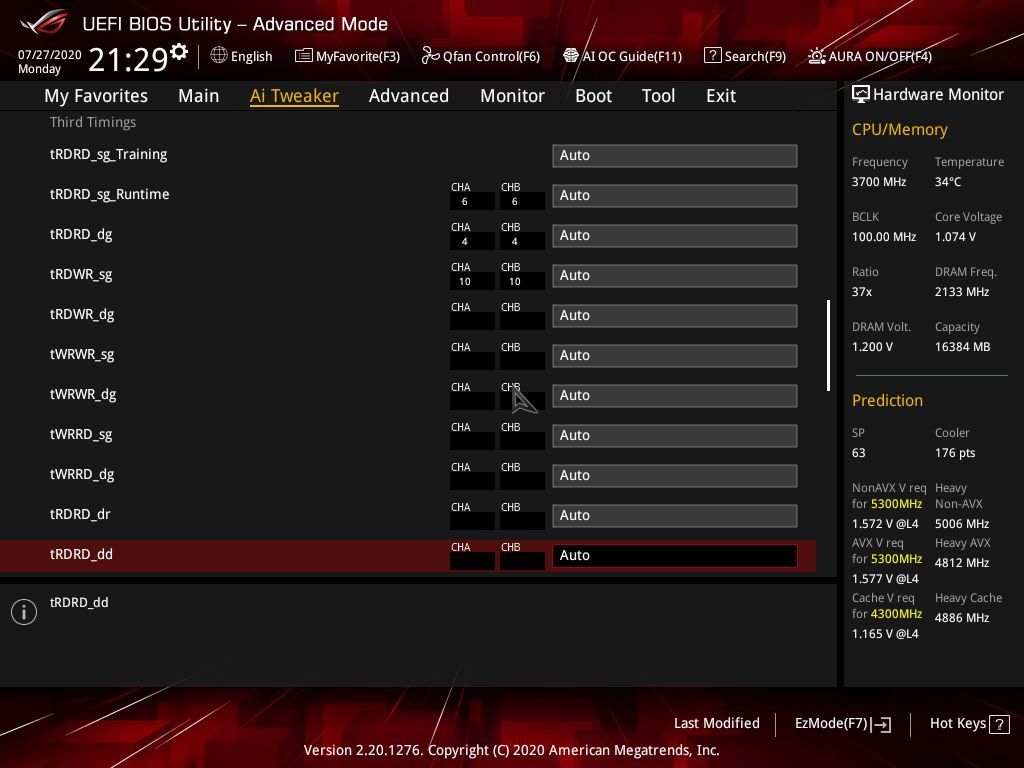This screenshot has height=768, width=1024.
Task: Click the ROG logo
Action: point(44,22)
